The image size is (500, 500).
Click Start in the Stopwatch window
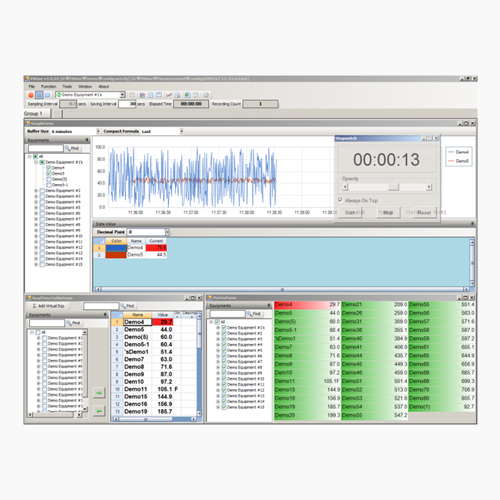350,212
